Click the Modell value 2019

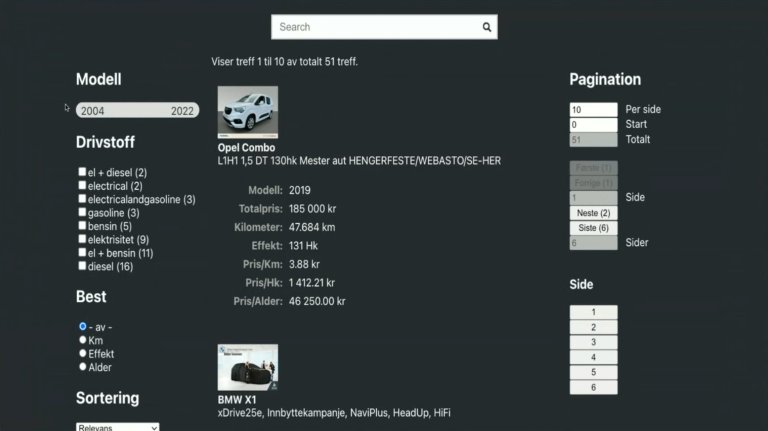pos(300,190)
